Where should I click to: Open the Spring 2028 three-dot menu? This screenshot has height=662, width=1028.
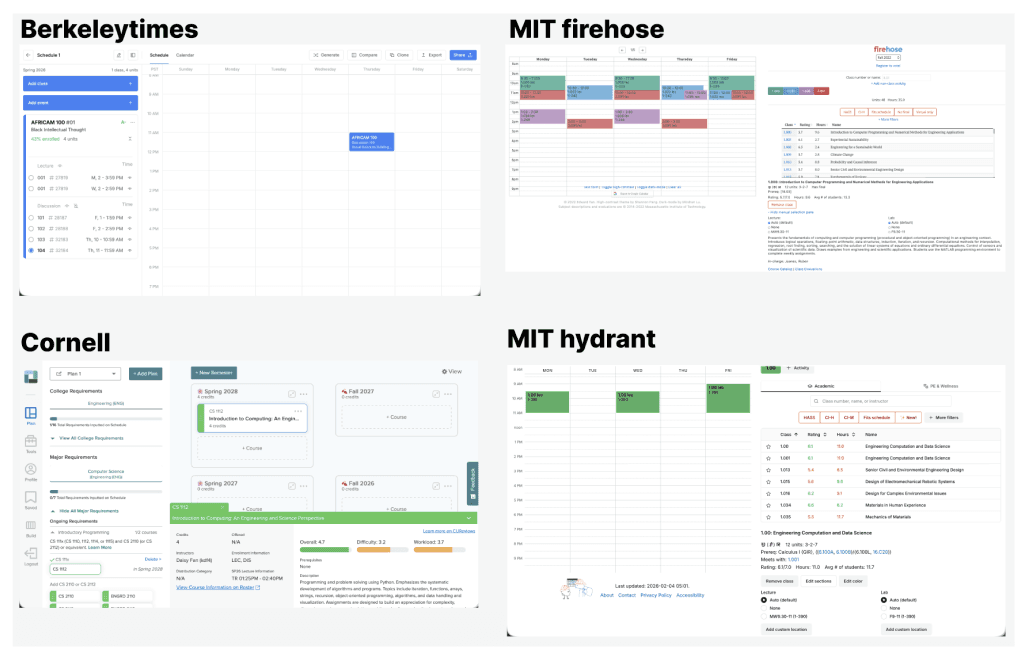303,394
